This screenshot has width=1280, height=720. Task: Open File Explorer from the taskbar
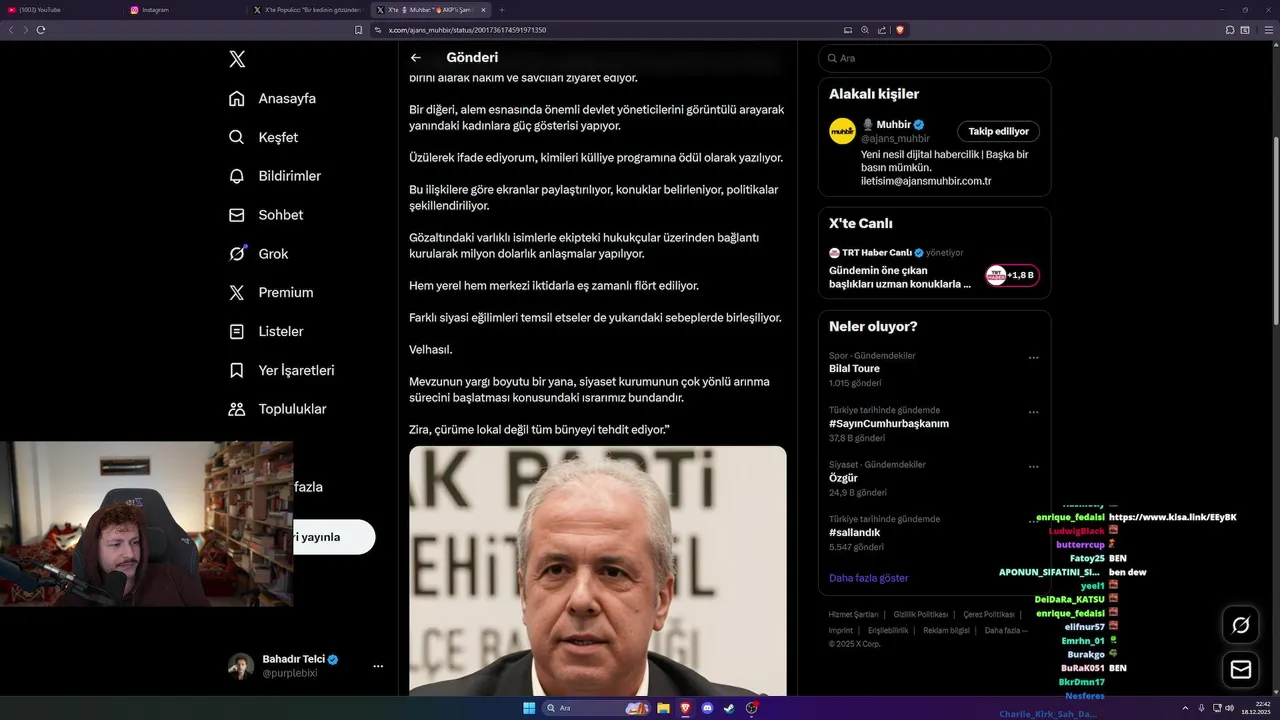click(663, 708)
